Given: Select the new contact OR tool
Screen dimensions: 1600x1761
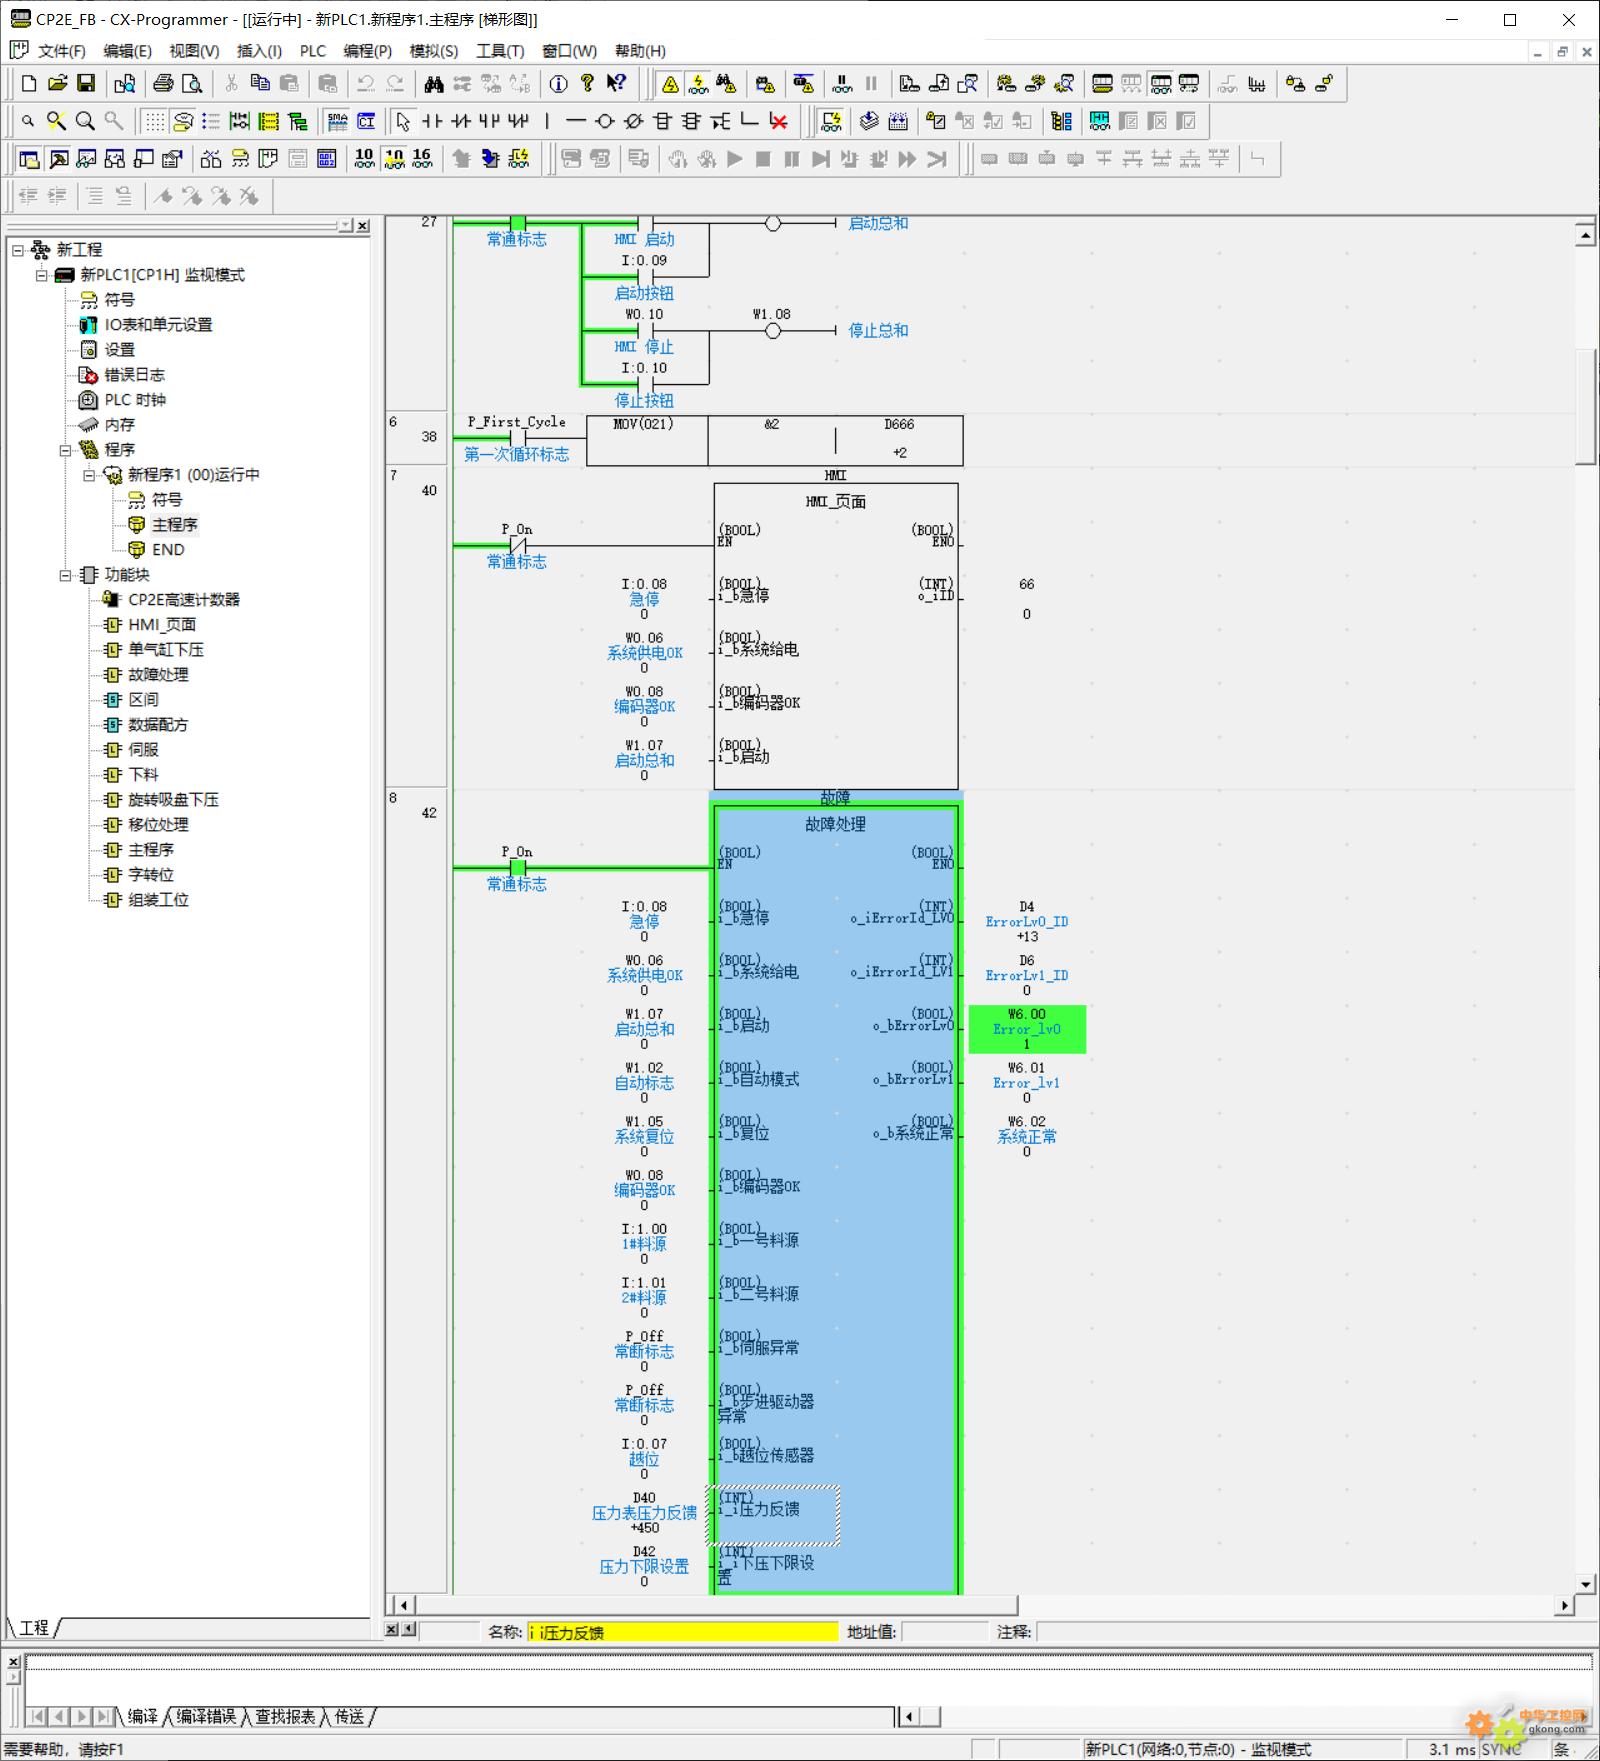Looking at the screenshot, I should pyautogui.click(x=489, y=122).
